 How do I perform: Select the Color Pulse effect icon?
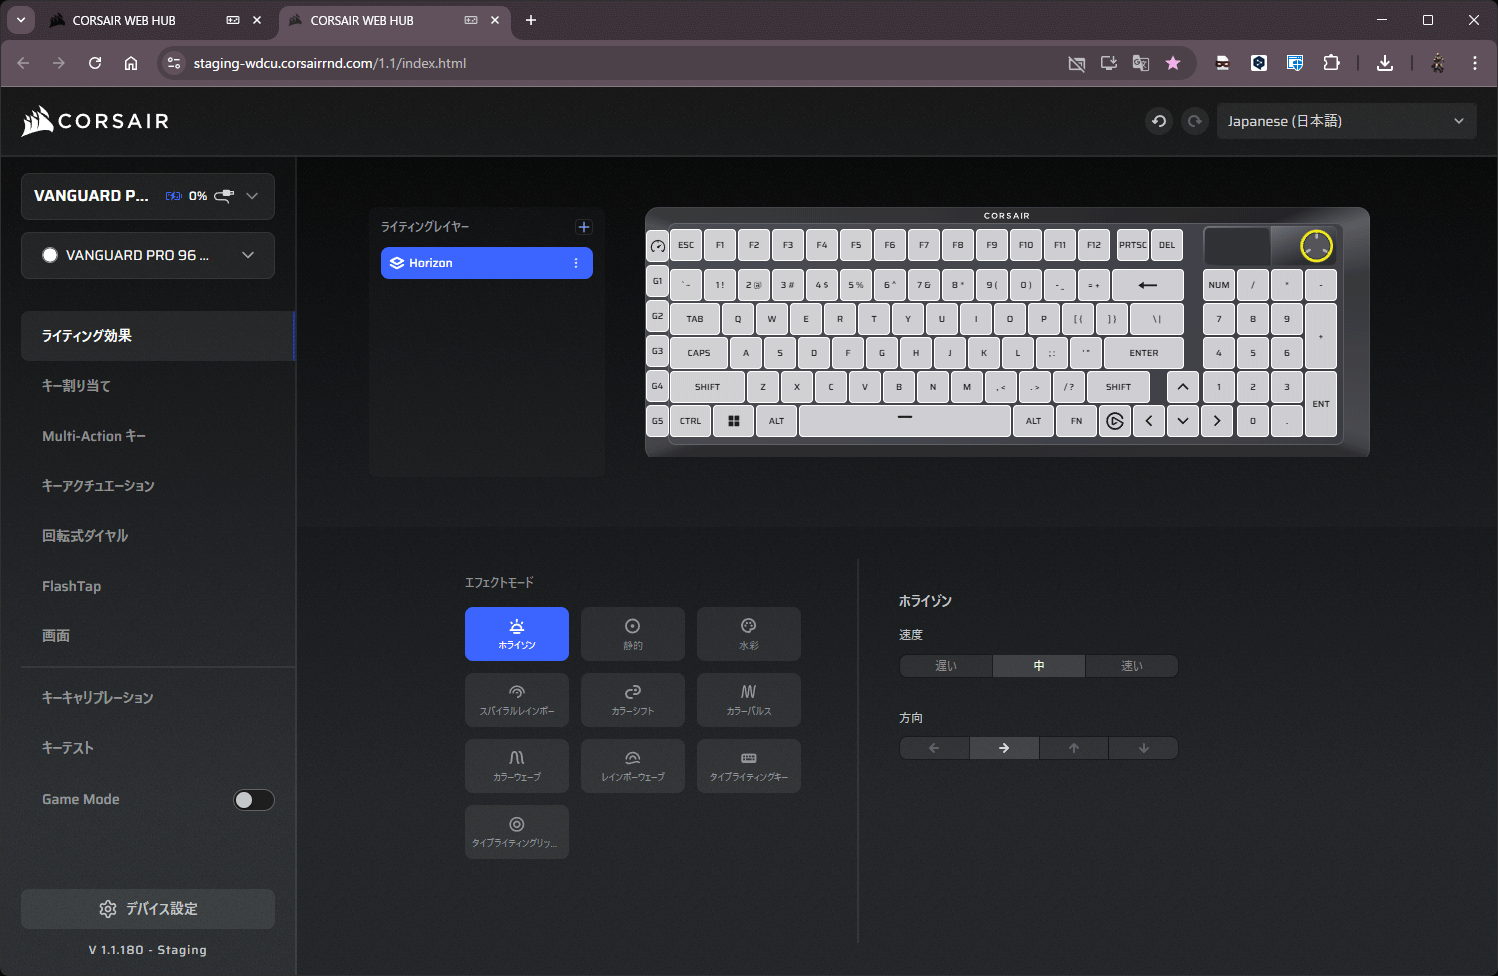tap(749, 692)
